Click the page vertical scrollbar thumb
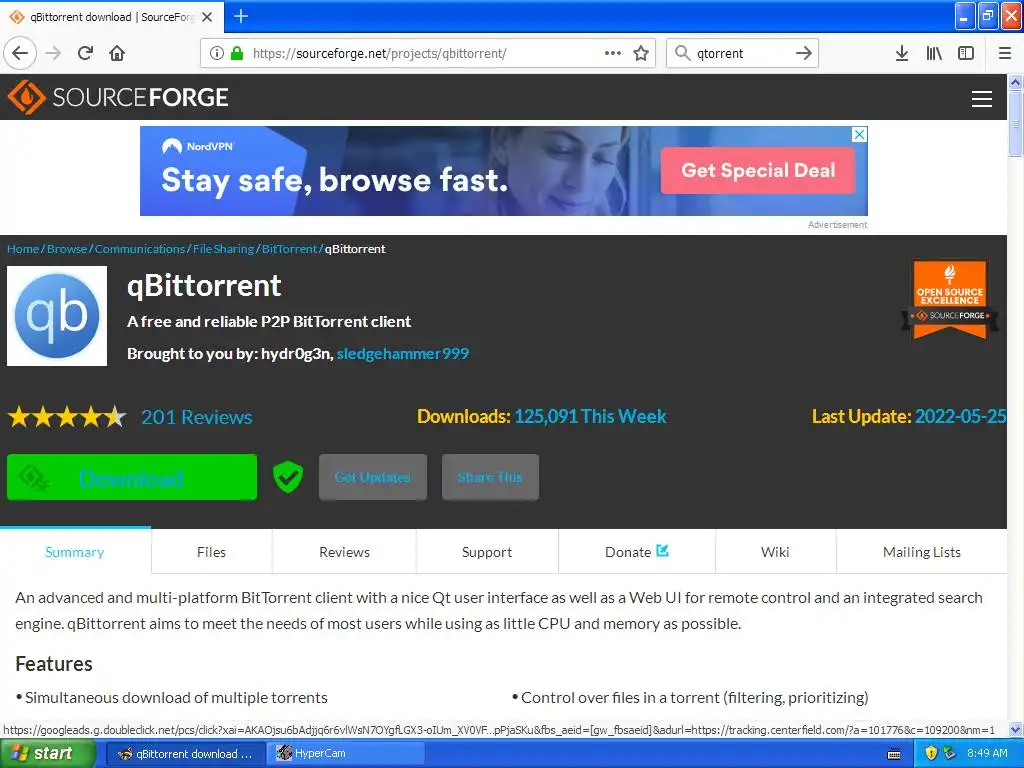Viewport: 1024px width, 768px height. pos(1015,124)
